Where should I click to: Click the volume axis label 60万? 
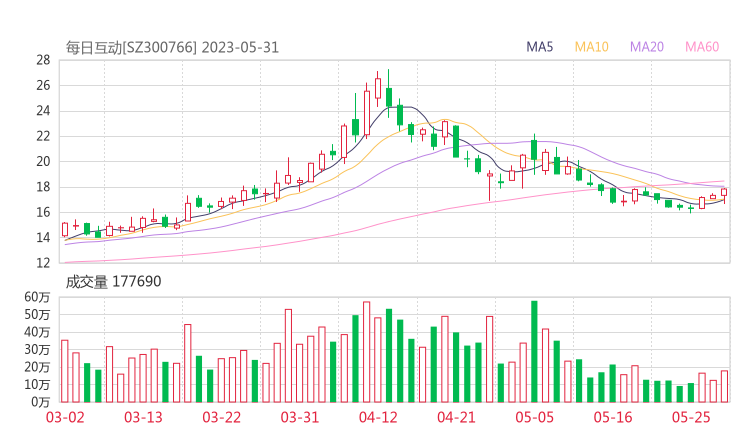pos(37,297)
